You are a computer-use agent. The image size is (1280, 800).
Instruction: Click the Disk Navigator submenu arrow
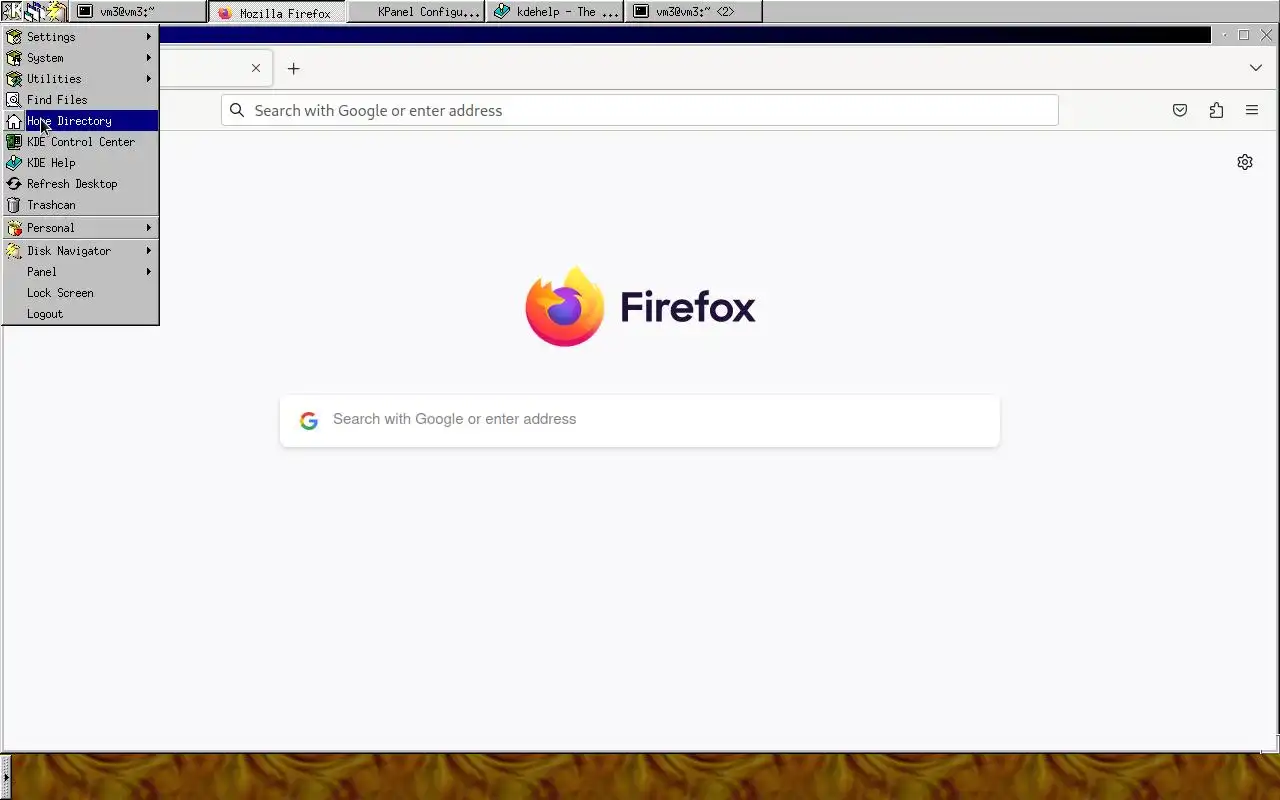[x=149, y=251]
